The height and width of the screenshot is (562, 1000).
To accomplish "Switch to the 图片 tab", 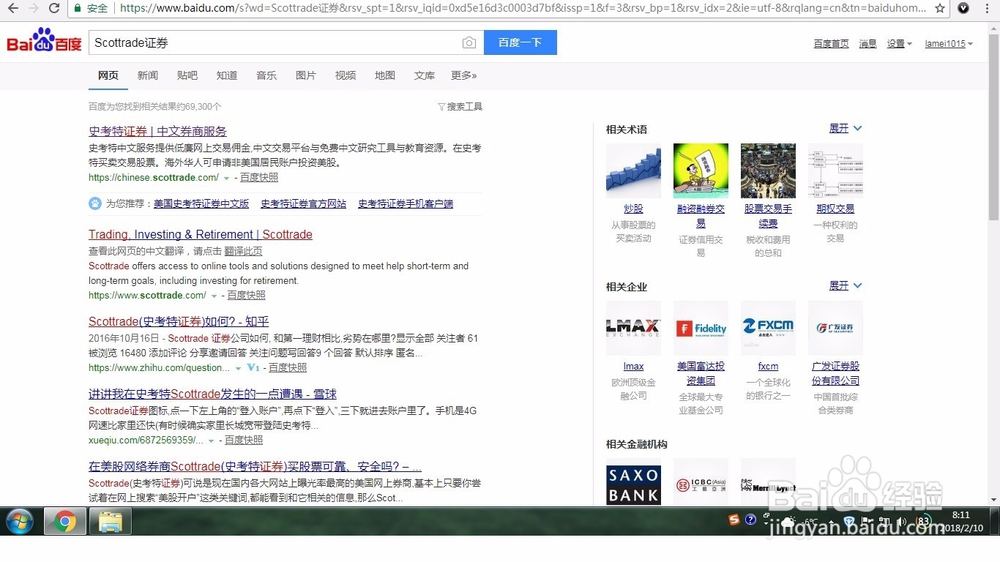I will pyautogui.click(x=305, y=75).
